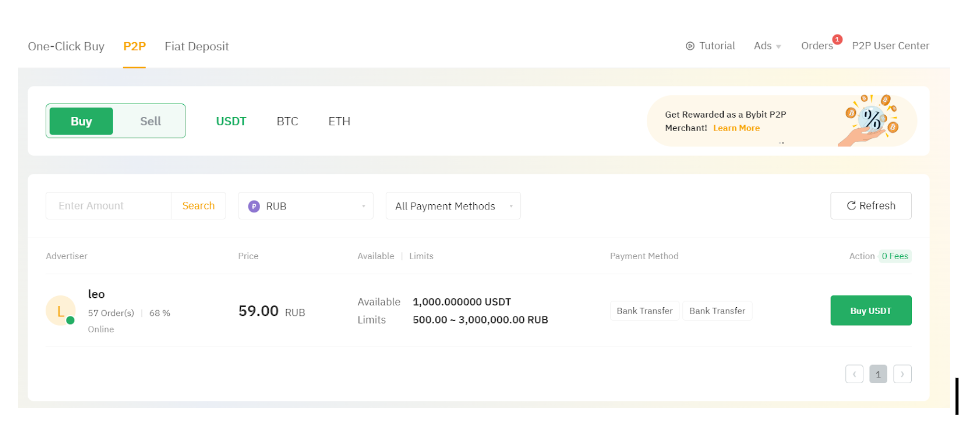This screenshot has height=424, width=968.
Task: Open the Fiat Deposit tab
Action: pos(196,46)
